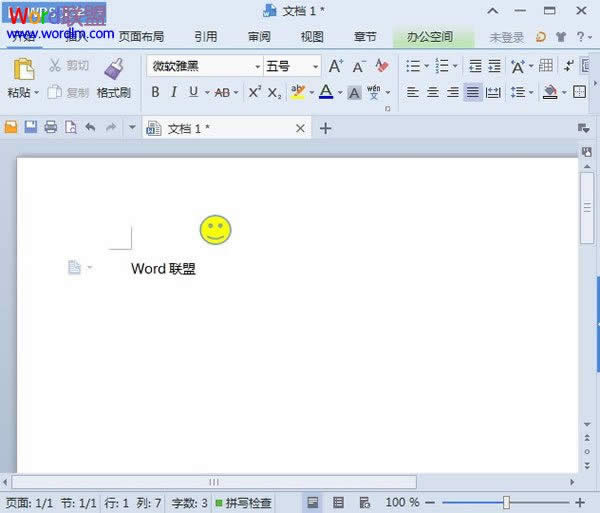Image resolution: width=600 pixels, height=513 pixels.
Task: Toggle justified text alignment
Action: (x=472, y=92)
